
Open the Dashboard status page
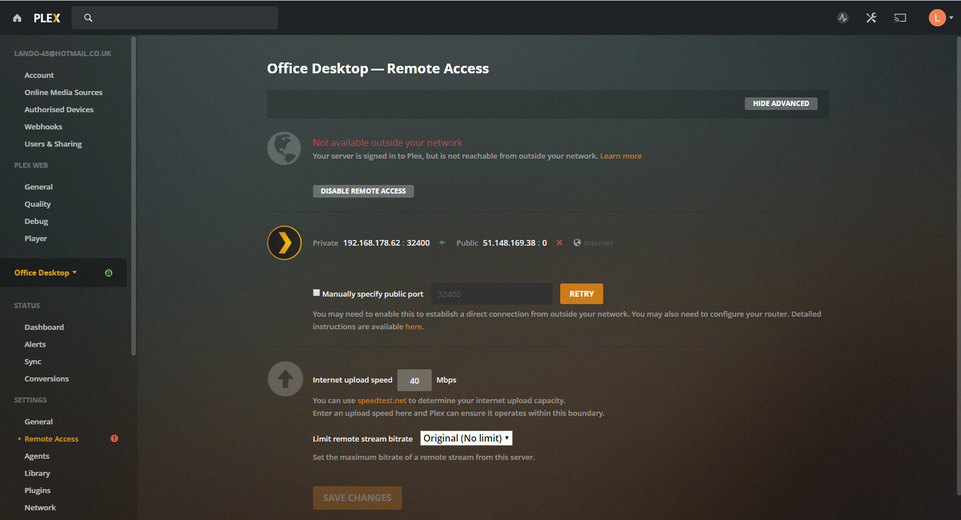pos(44,327)
